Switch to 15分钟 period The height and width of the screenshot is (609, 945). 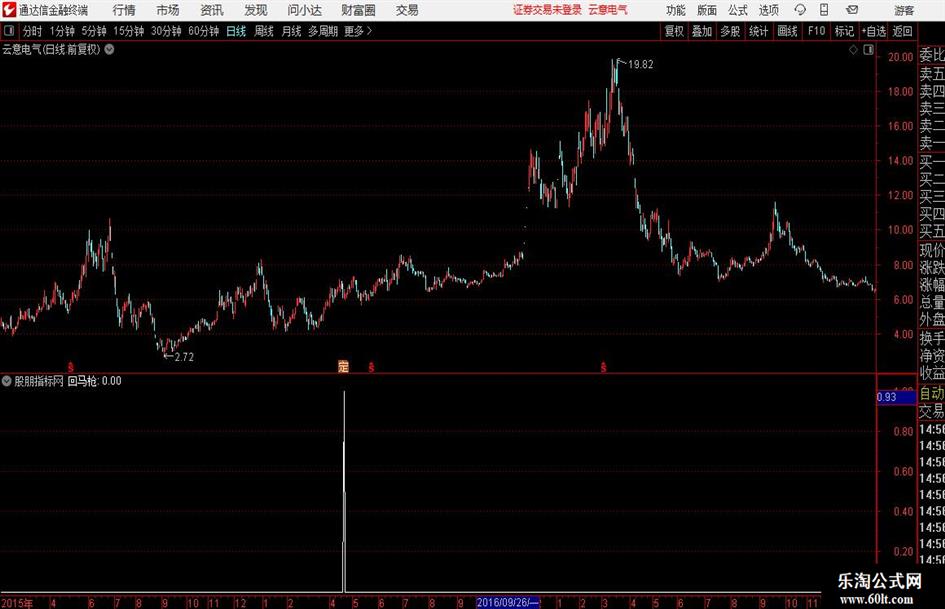[x=129, y=31]
